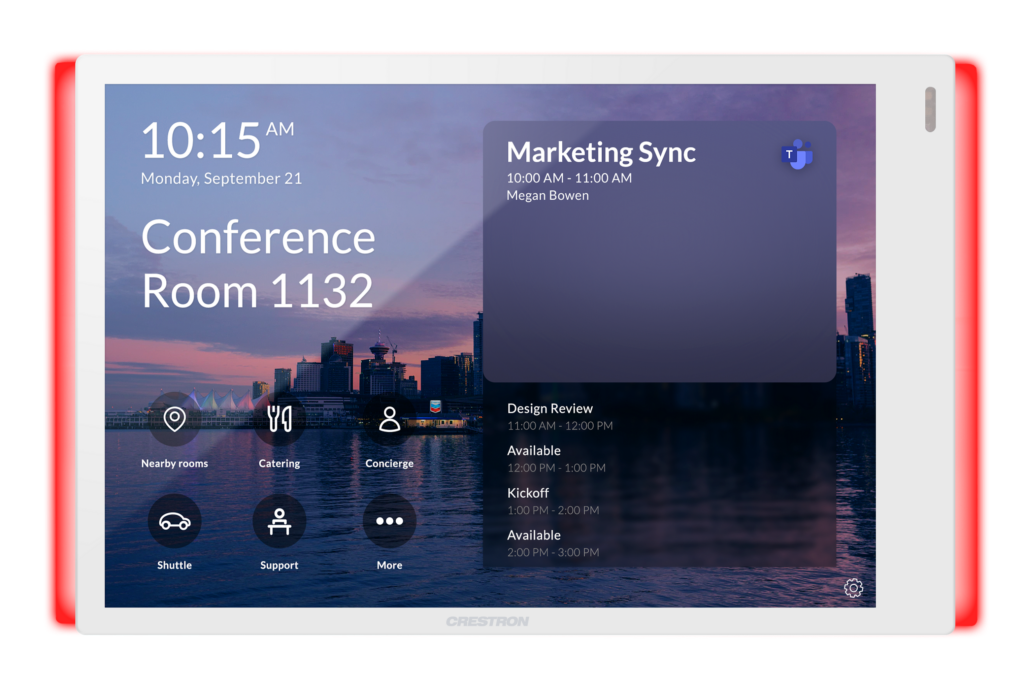This screenshot has width=1024, height=684.
Task: Request a Shuttle ride
Action: point(174,521)
